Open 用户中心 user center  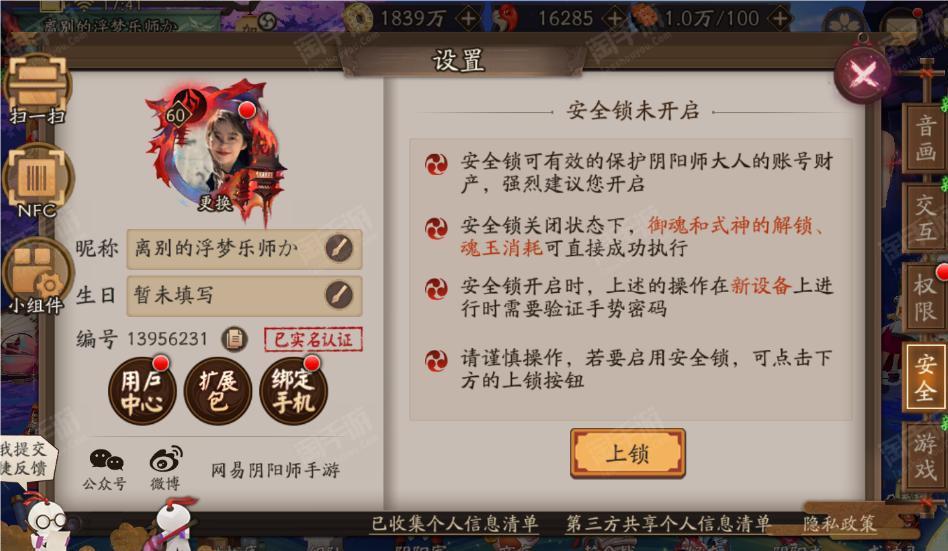[x=142, y=391]
